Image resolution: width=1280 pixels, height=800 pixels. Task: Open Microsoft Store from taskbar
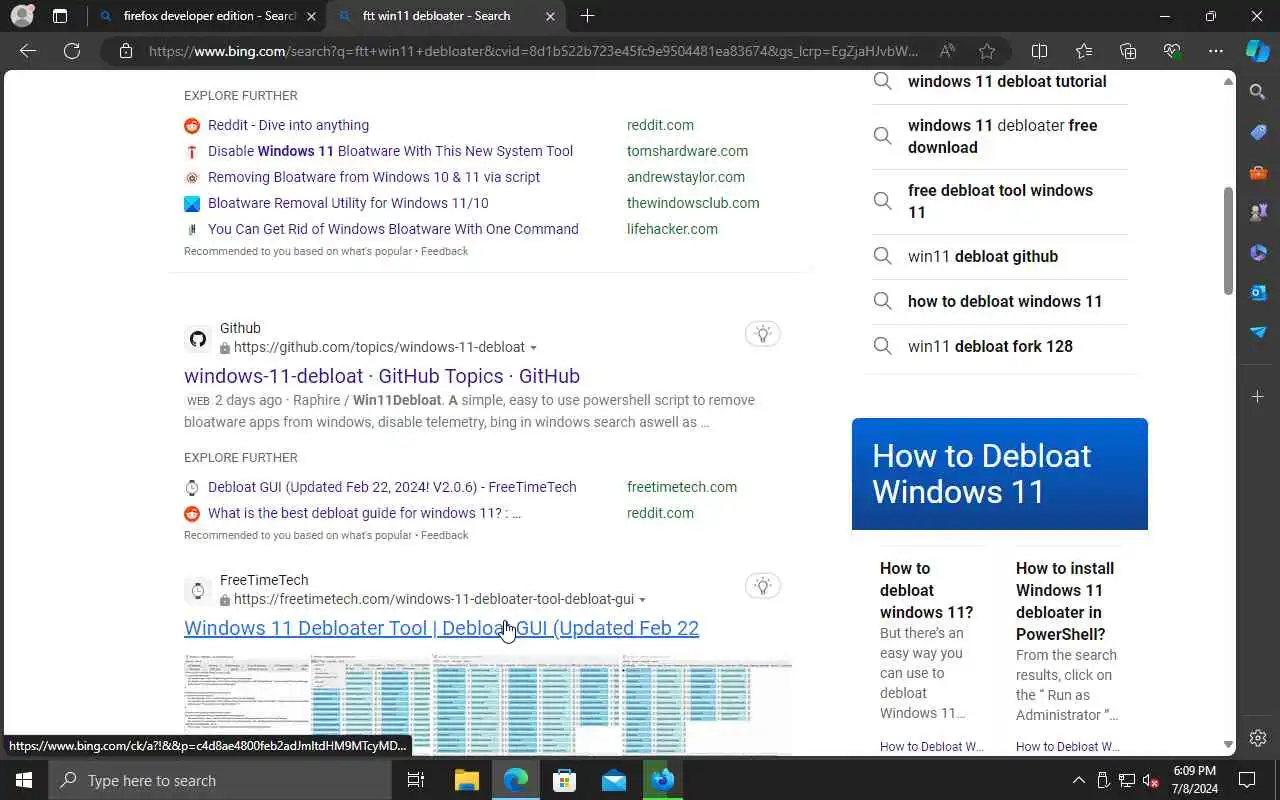point(565,780)
